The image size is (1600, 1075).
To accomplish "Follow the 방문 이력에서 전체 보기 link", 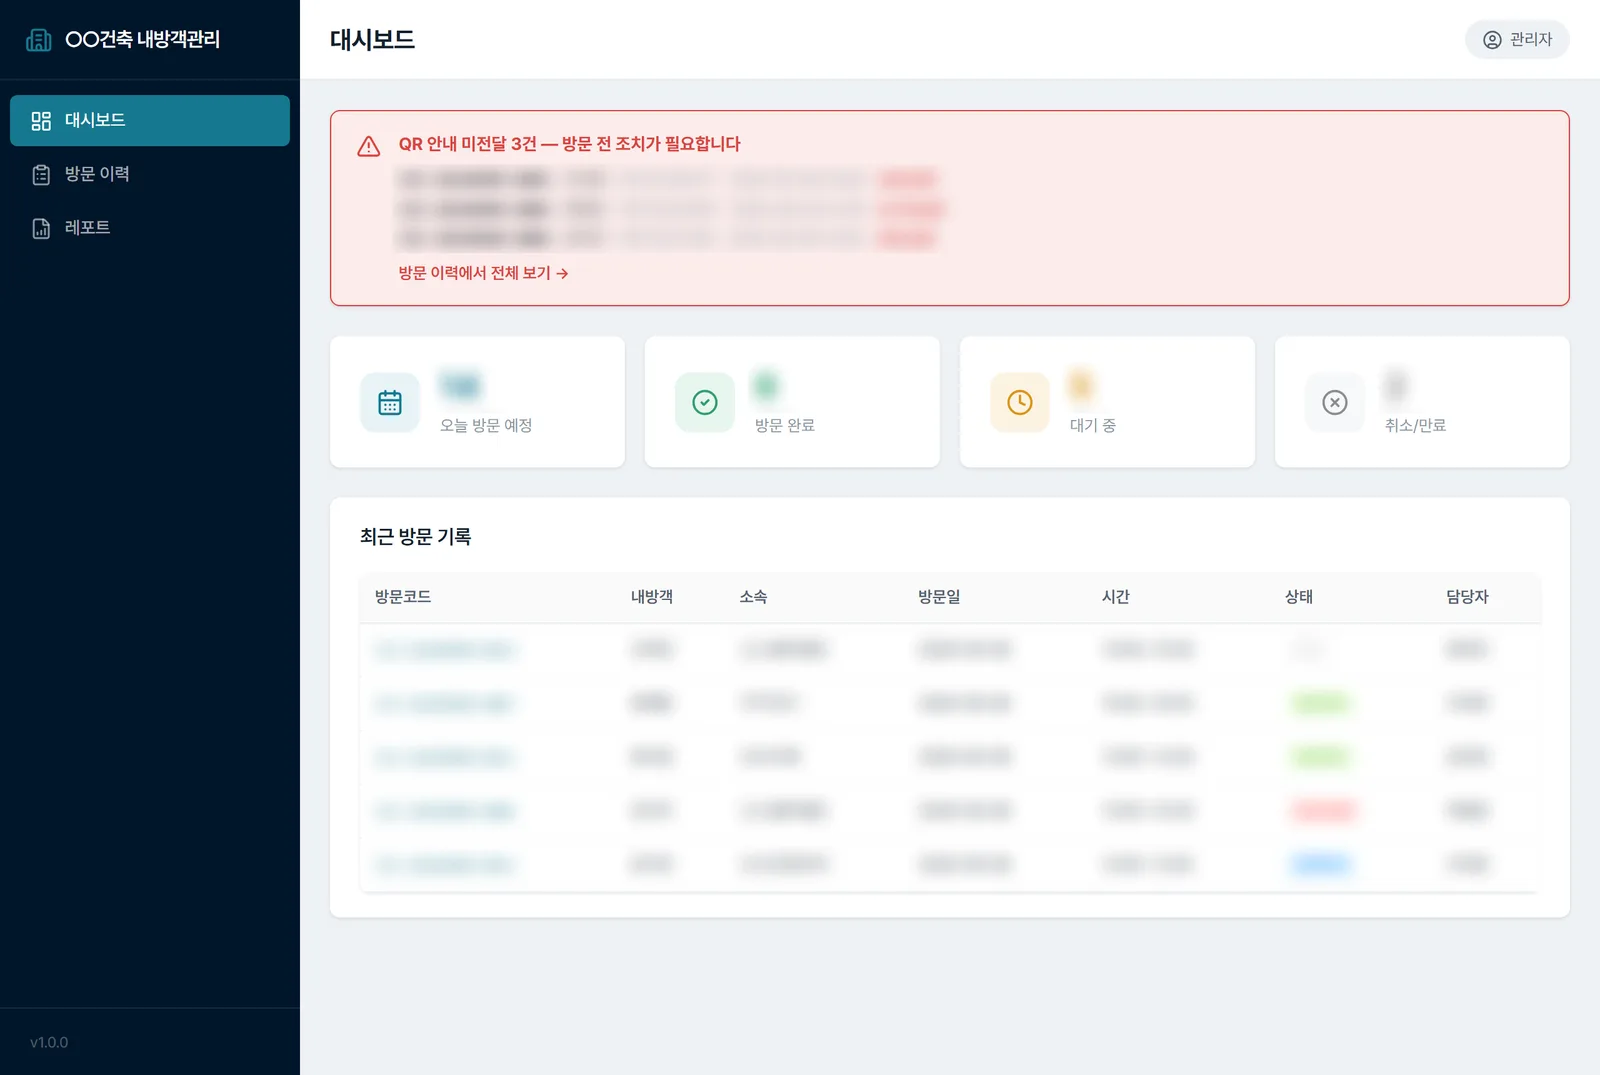I will point(484,273).
